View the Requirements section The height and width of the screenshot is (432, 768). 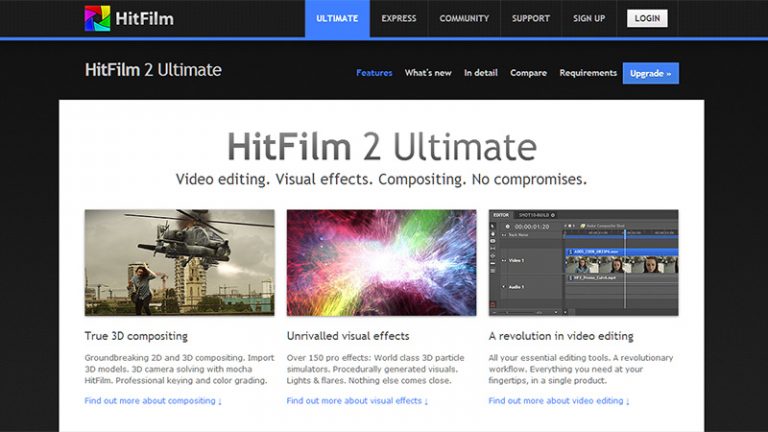click(x=588, y=73)
